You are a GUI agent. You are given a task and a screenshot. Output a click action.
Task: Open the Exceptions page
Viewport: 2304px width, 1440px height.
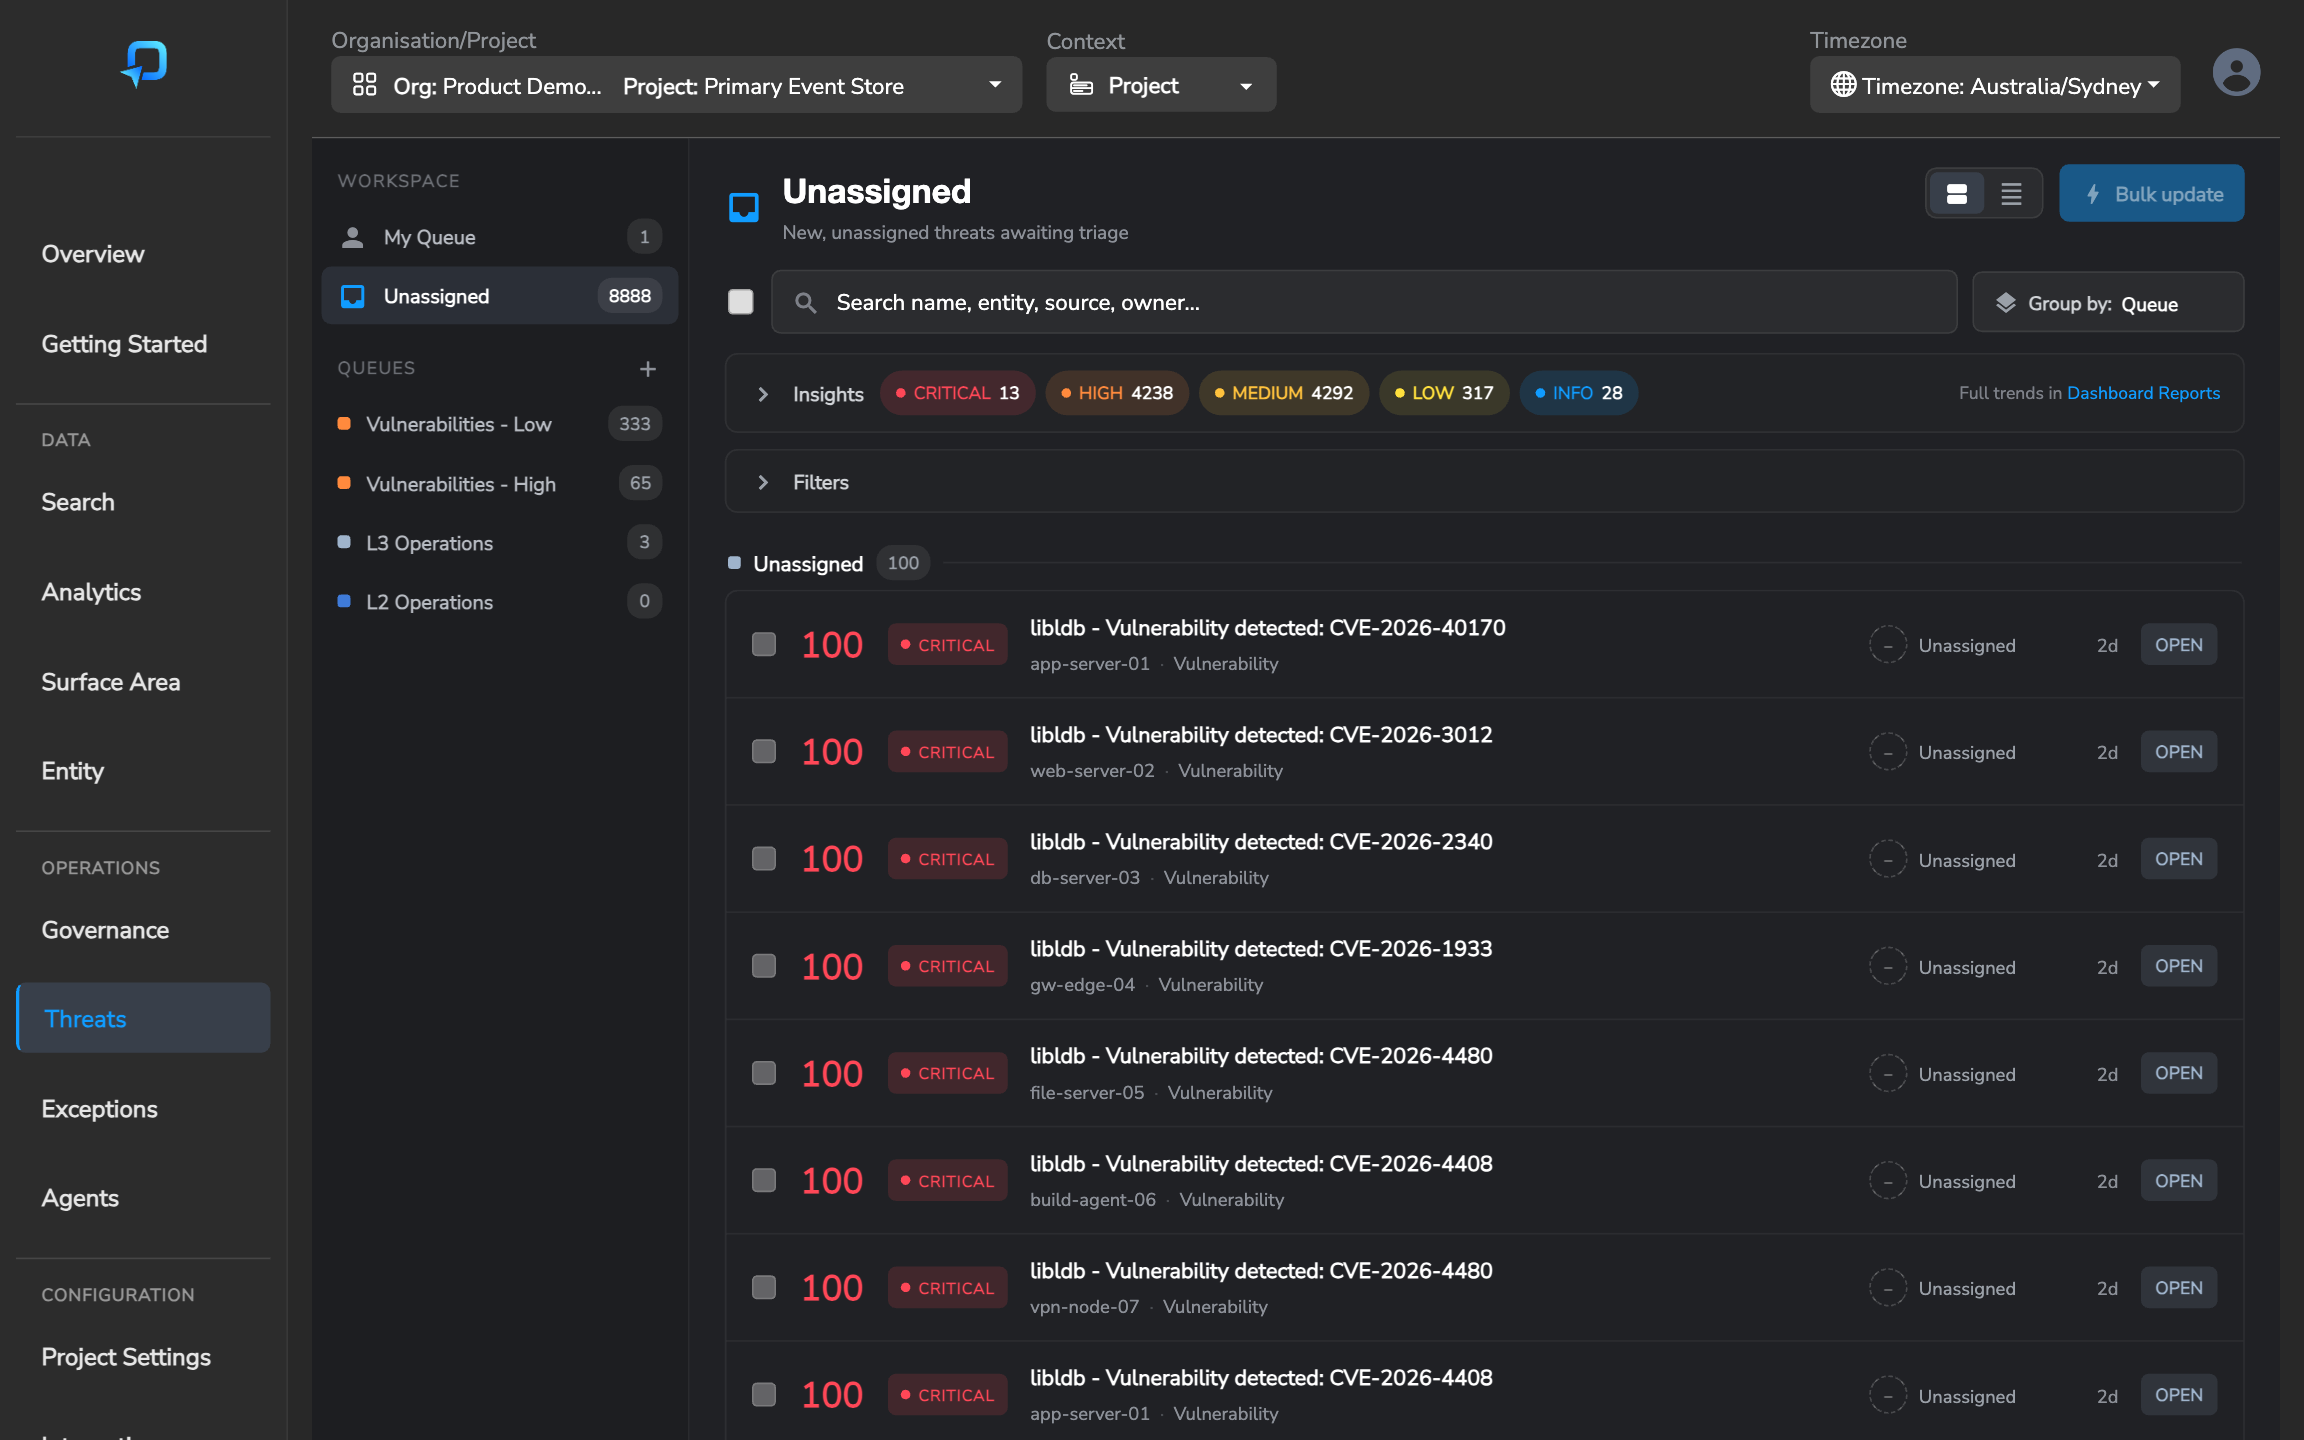[x=99, y=1109]
